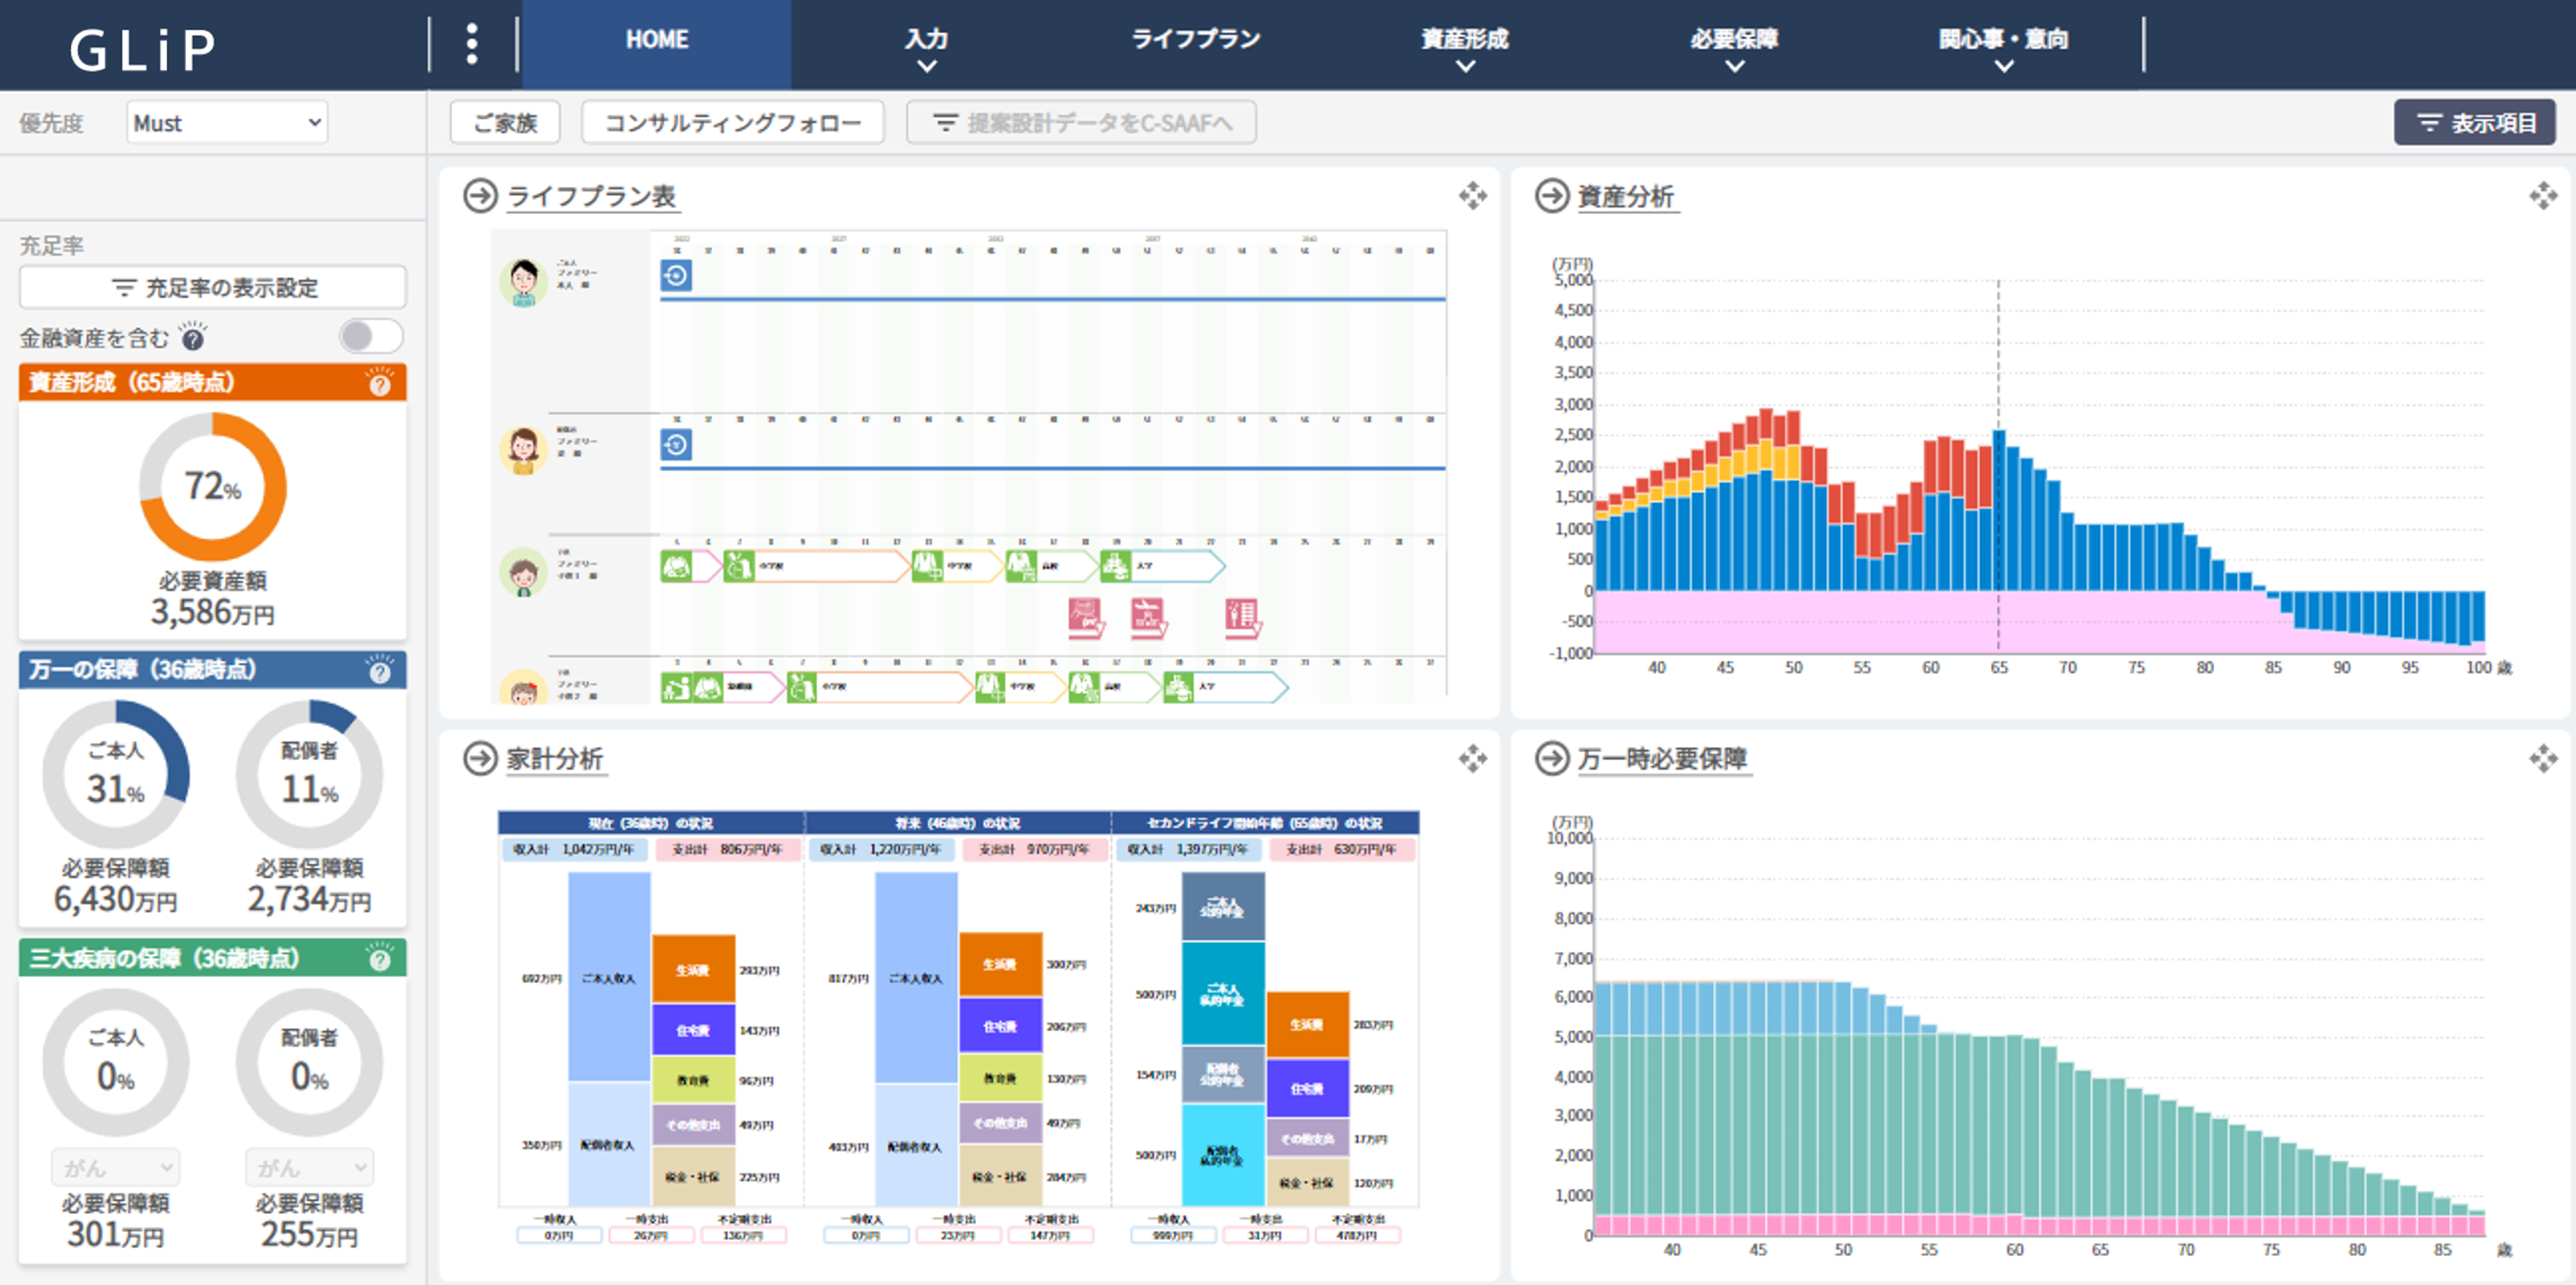Viewport: 2576px width, 1285px height.
Task: Click the 72% orange donut gauge
Action: (213, 487)
